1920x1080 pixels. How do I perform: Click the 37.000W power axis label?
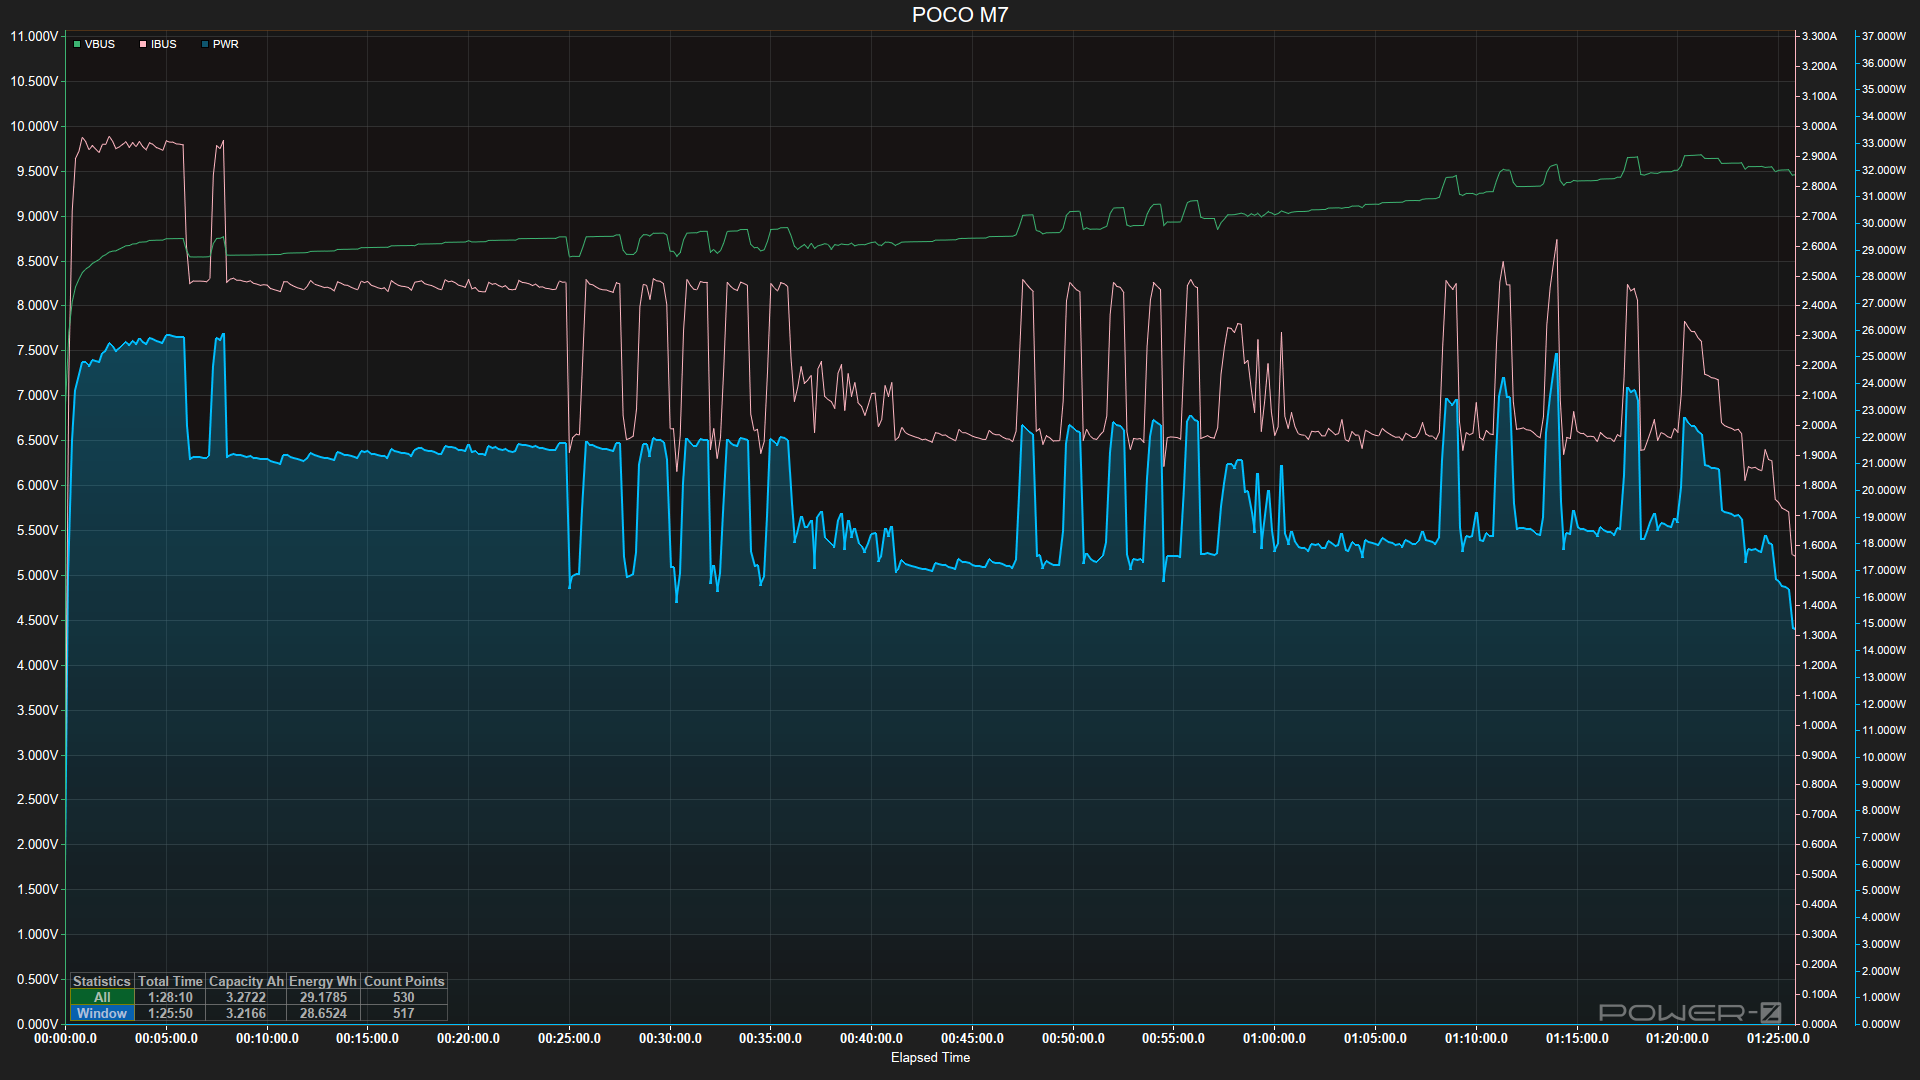1883,36
